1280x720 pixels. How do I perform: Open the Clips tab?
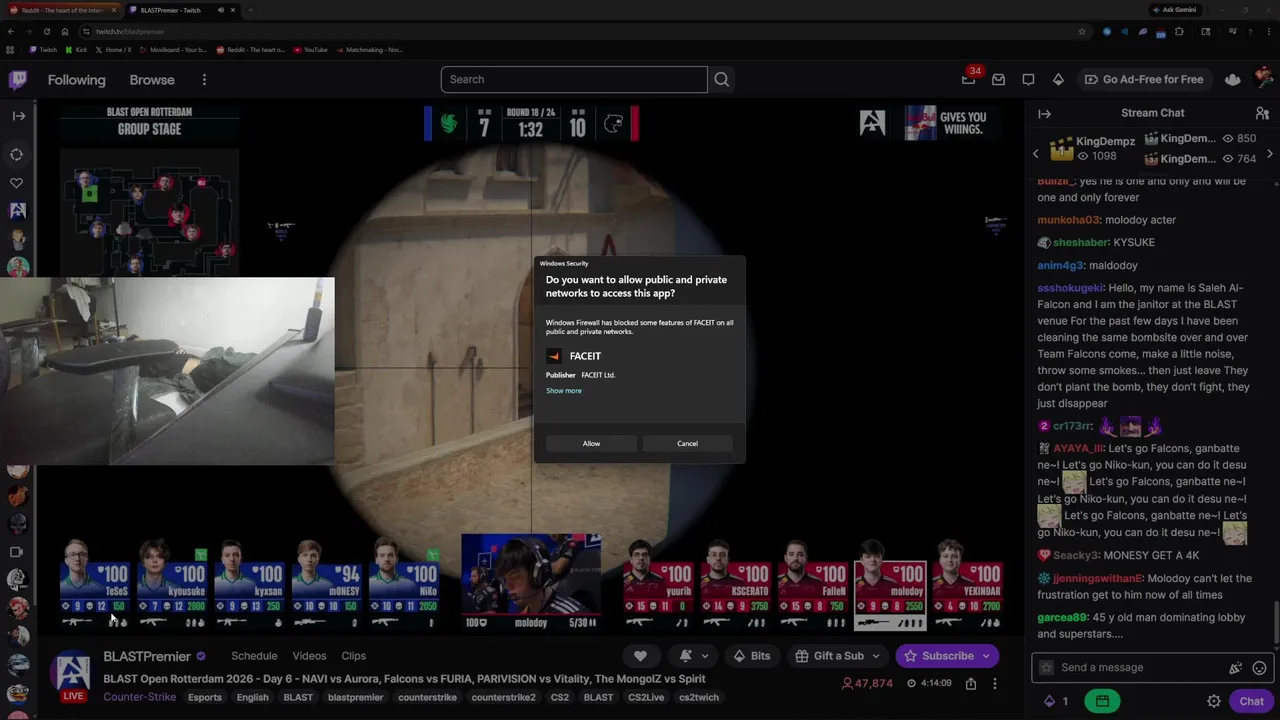pyautogui.click(x=353, y=656)
